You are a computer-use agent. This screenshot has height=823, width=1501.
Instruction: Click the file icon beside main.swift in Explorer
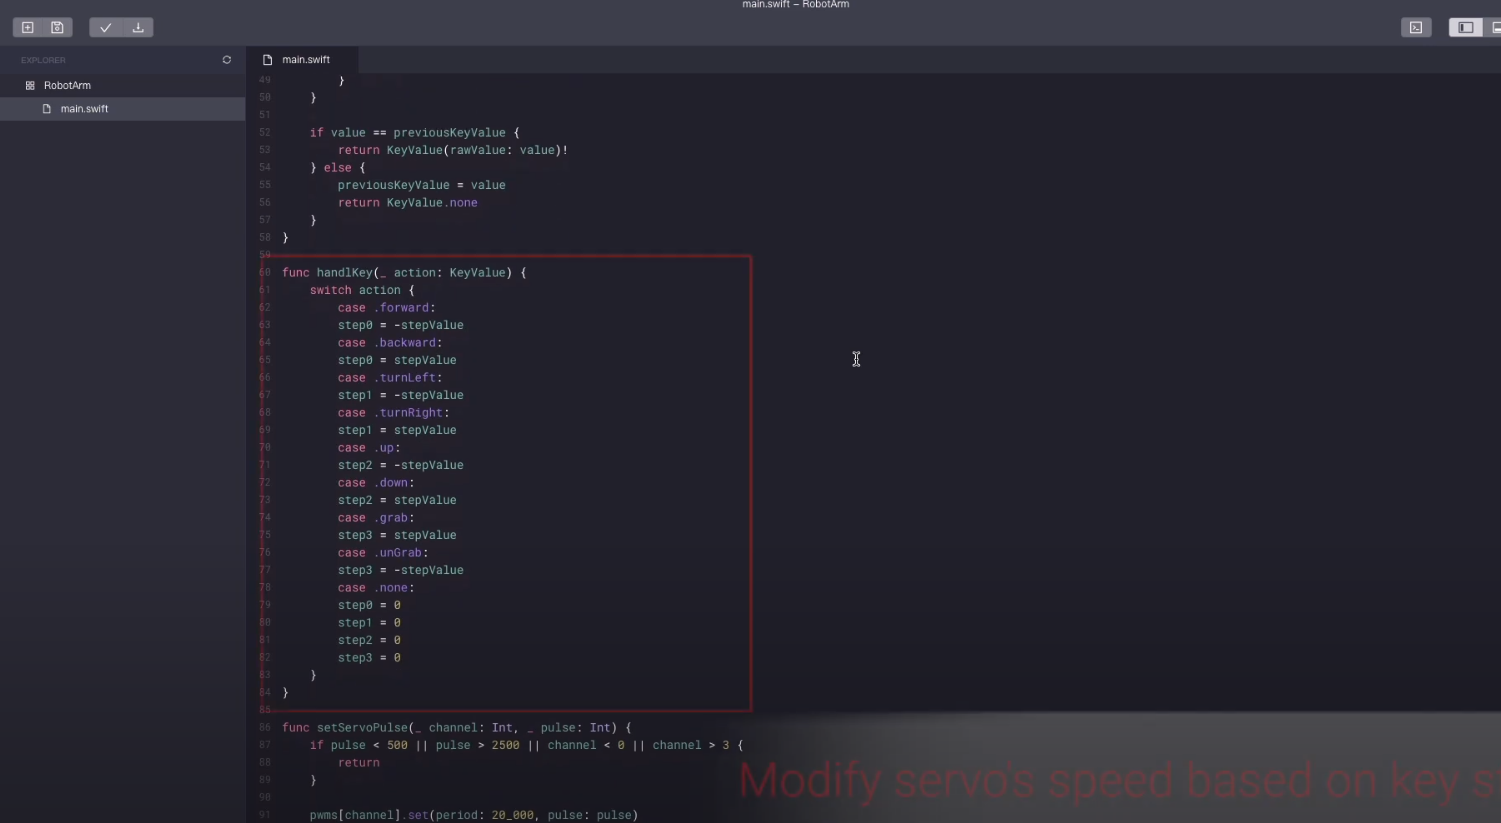(46, 108)
